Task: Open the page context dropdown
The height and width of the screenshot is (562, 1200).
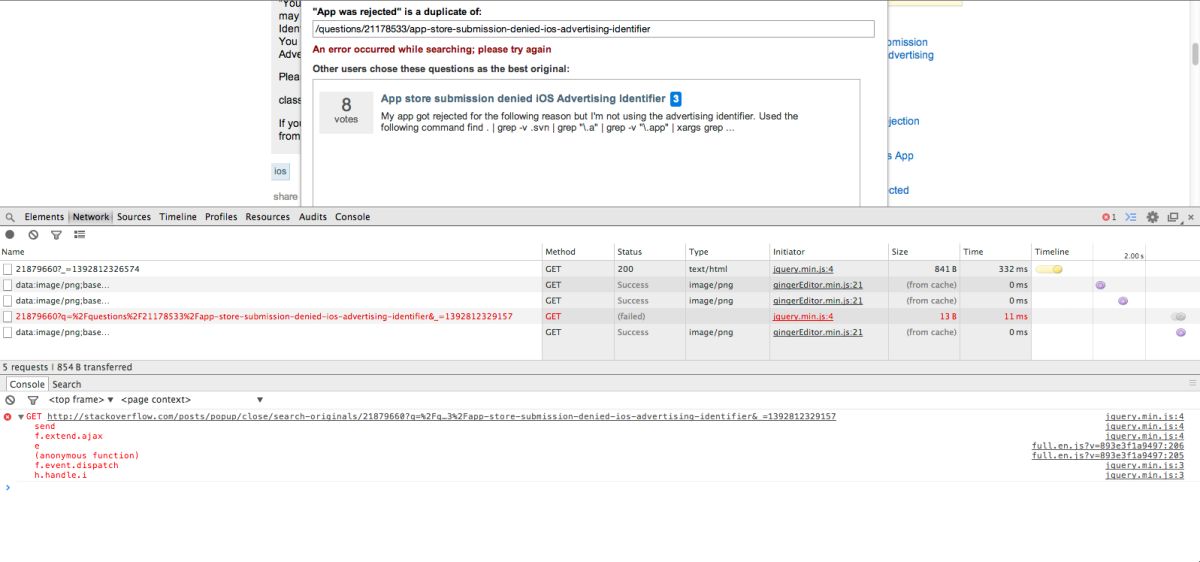Action: 192,400
